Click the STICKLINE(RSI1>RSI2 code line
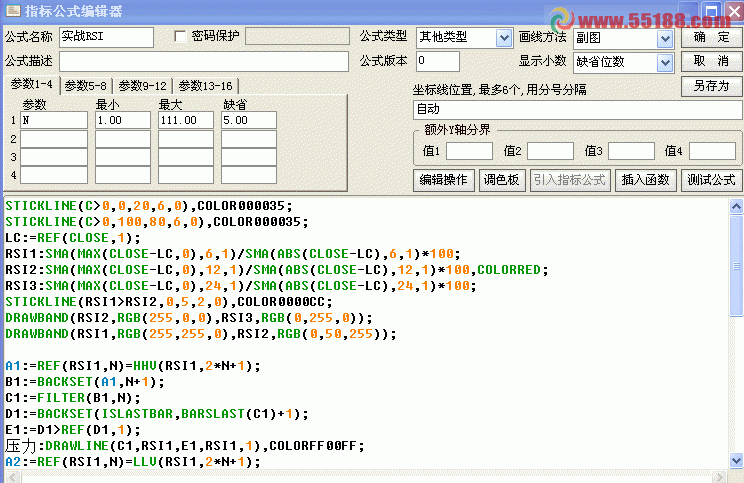Image resolution: width=744 pixels, height=483 pixels. [169, 302]
